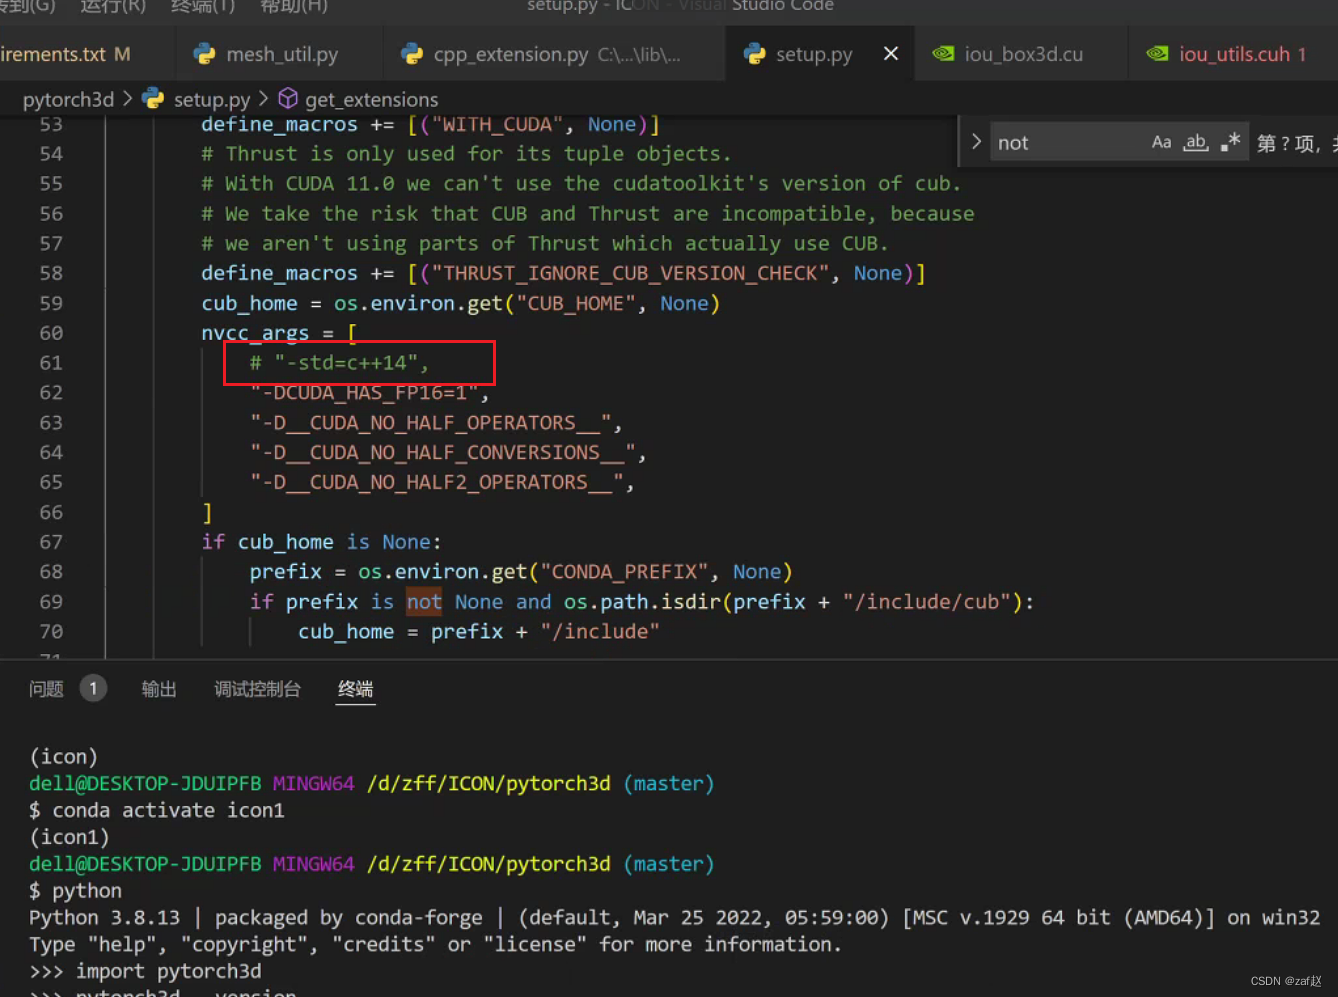Switch to the 调试控制台 panel tab
The height and width of the screenshot is (997, 1338).
click(x=257, y=688)
